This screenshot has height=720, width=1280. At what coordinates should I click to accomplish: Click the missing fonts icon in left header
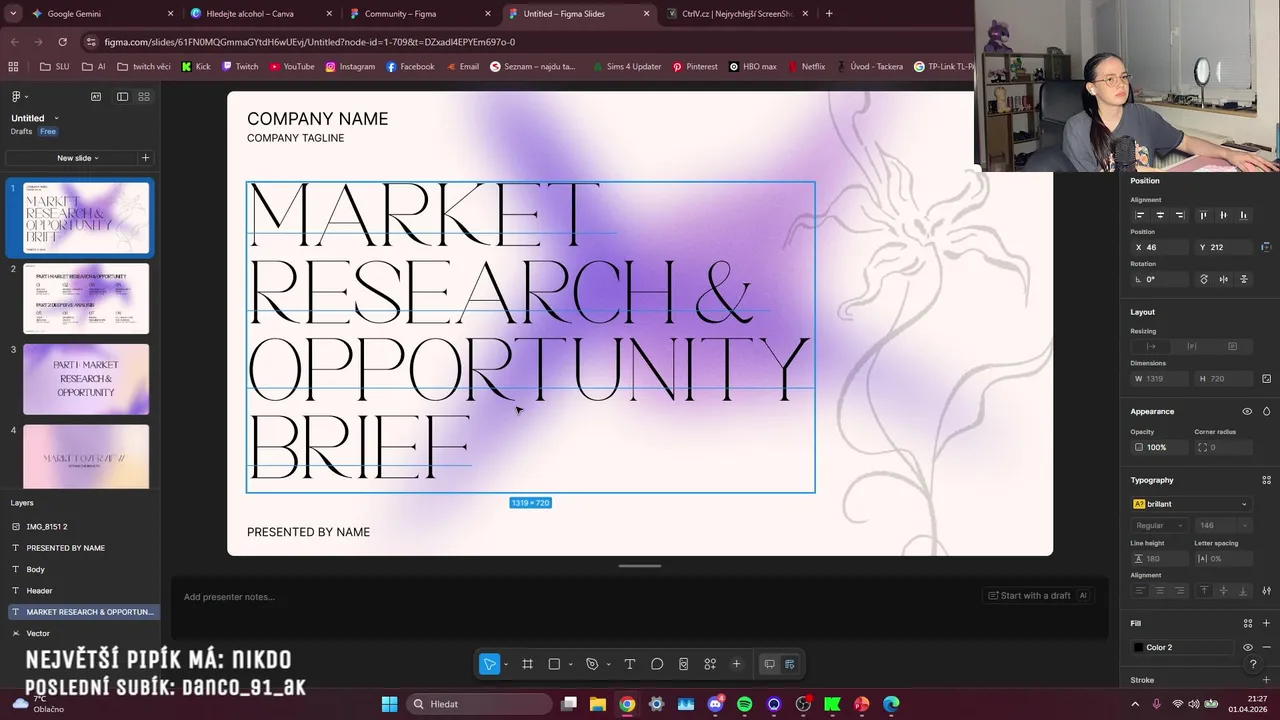click(x=96, y=96)
